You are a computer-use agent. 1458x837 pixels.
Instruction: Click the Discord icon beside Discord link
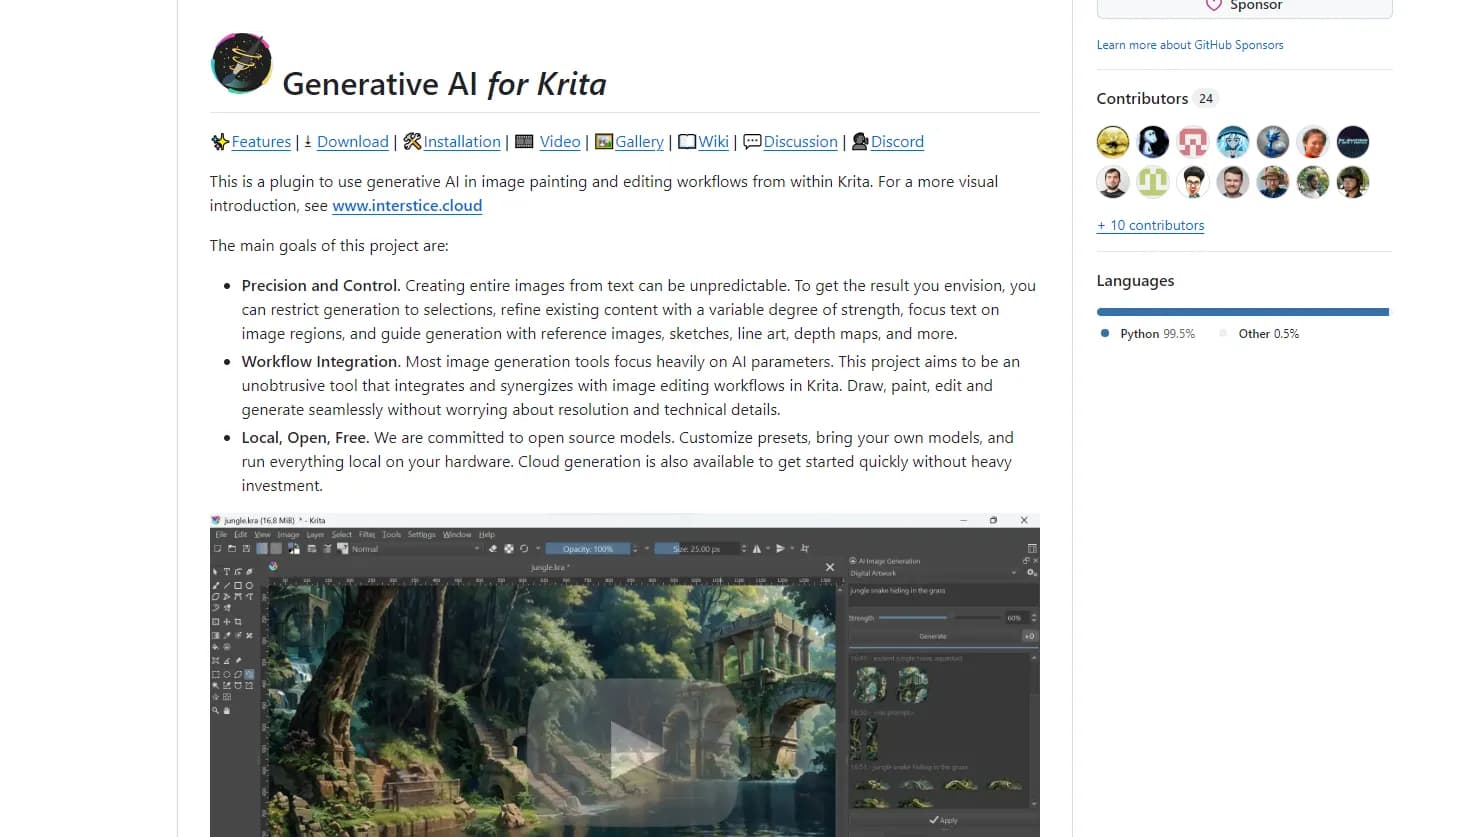coord(859,142)
